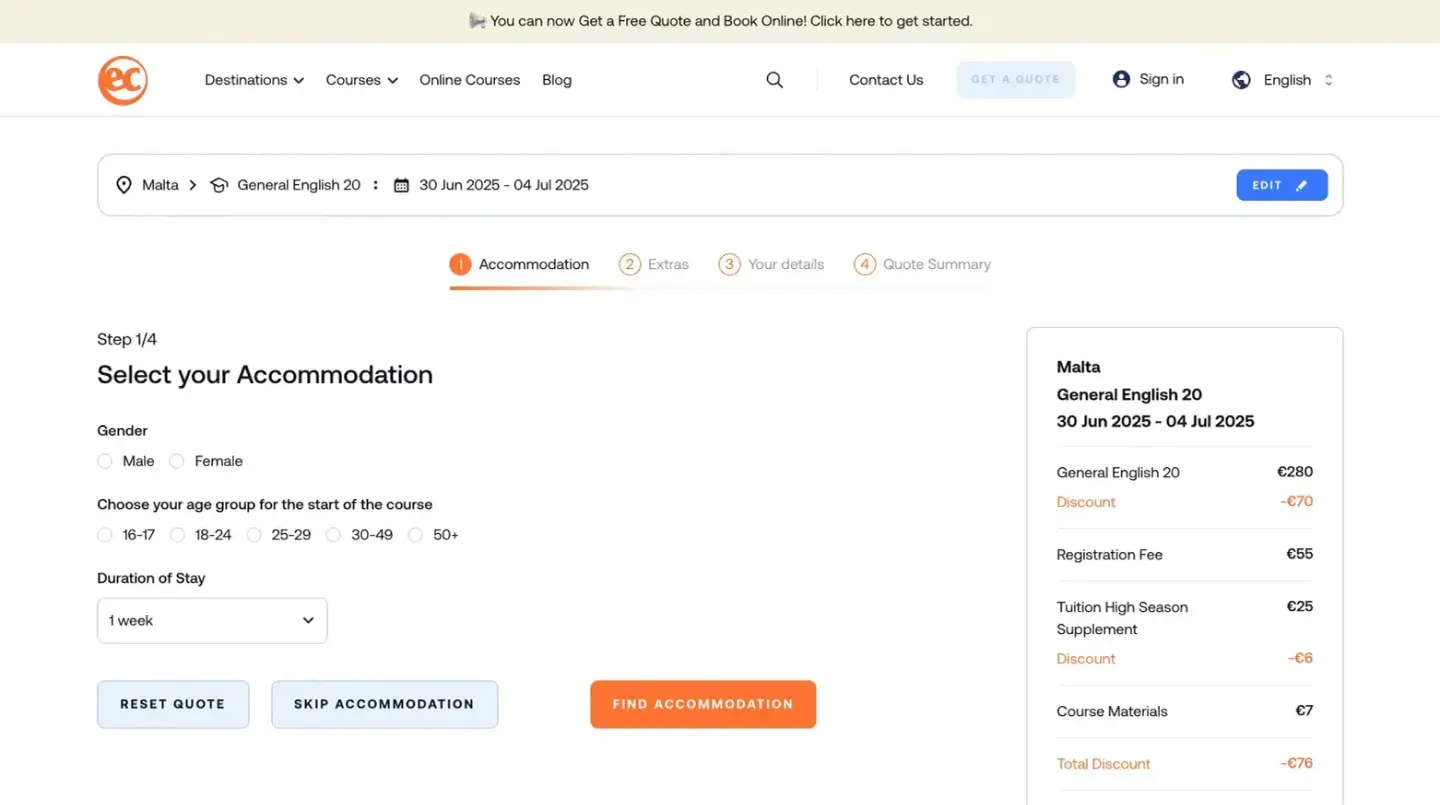Click the calendar icon beside dates
The height and width of the screenshot is (805, 1440).
[401, 185]
